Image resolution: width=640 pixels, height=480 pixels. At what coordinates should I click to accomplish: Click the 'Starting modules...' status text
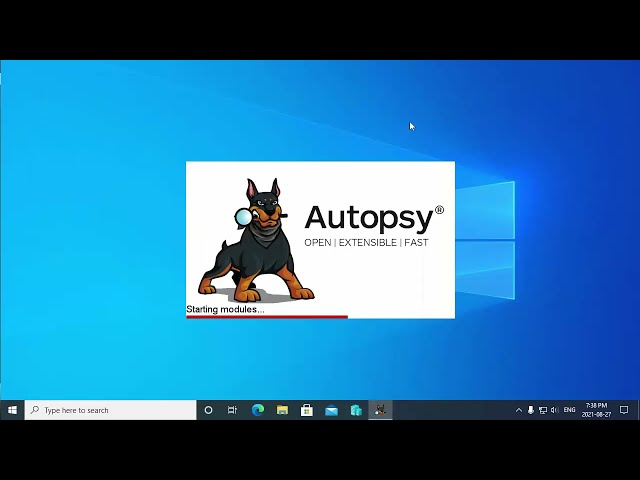(225, 309)
